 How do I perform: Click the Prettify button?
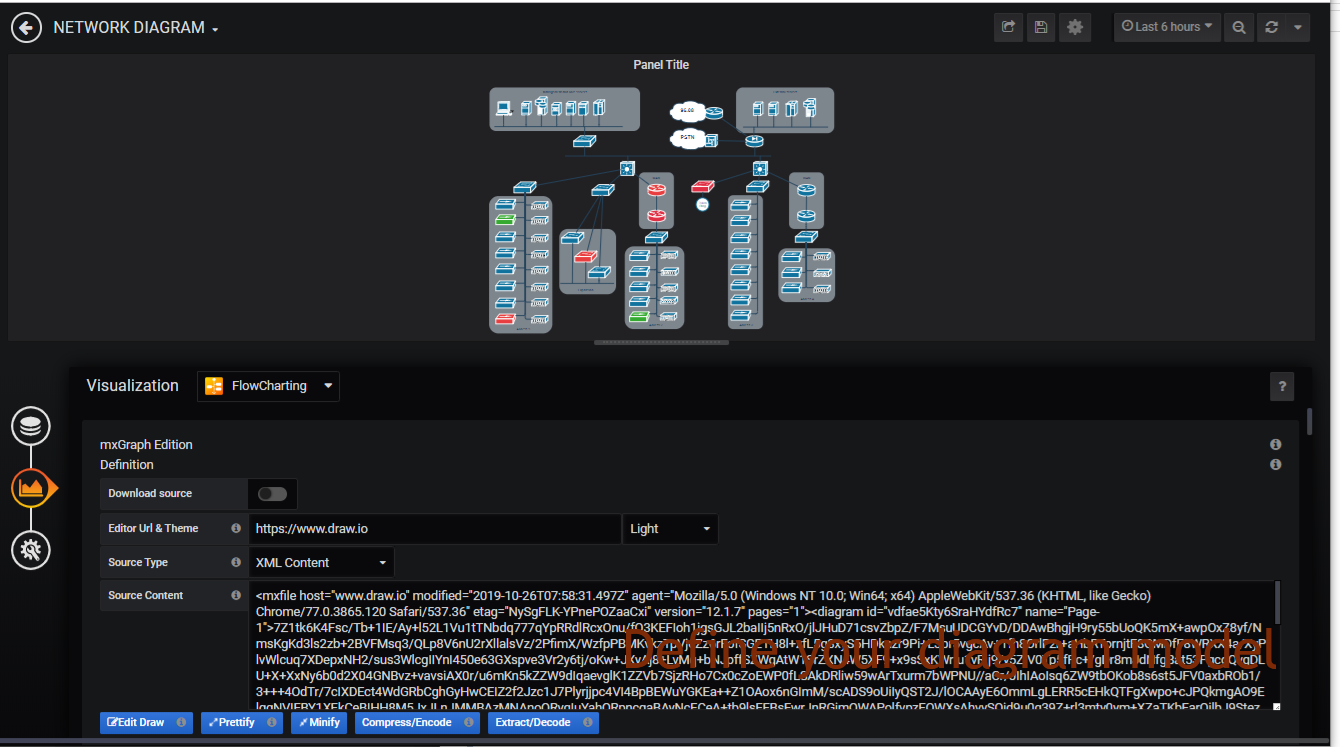coord(237,722)
